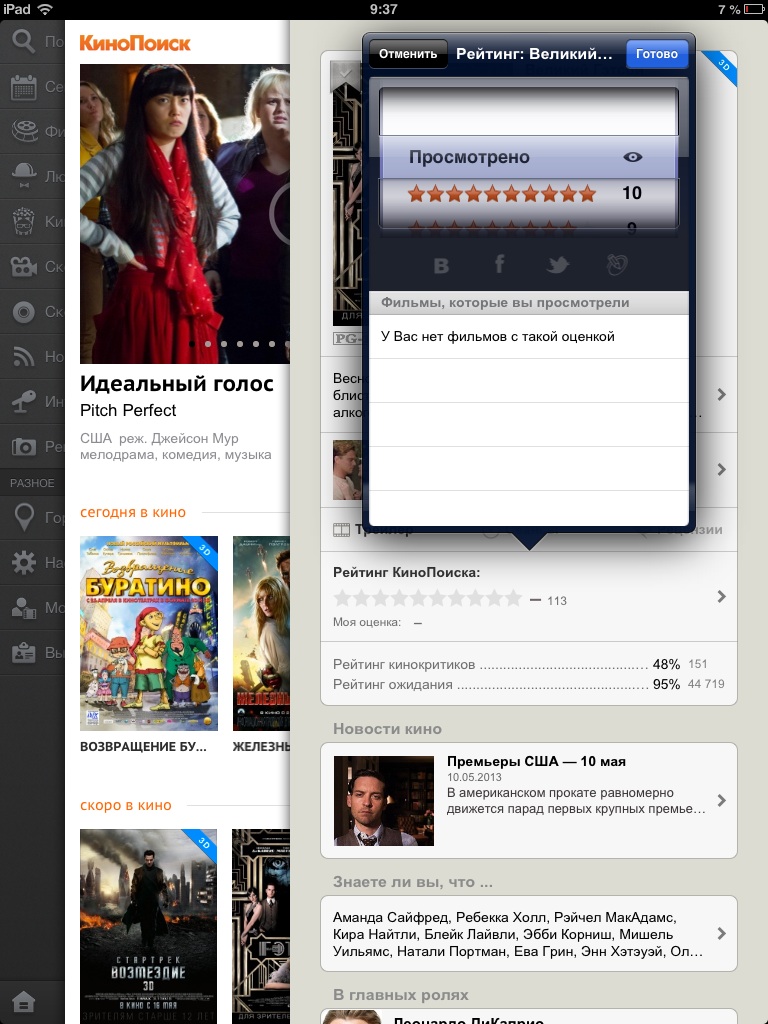Open 'Премьеры США — 10 мая' news chevron
Screen dimensions: 768x1024
pyautogui.click(x=721, y=801)
